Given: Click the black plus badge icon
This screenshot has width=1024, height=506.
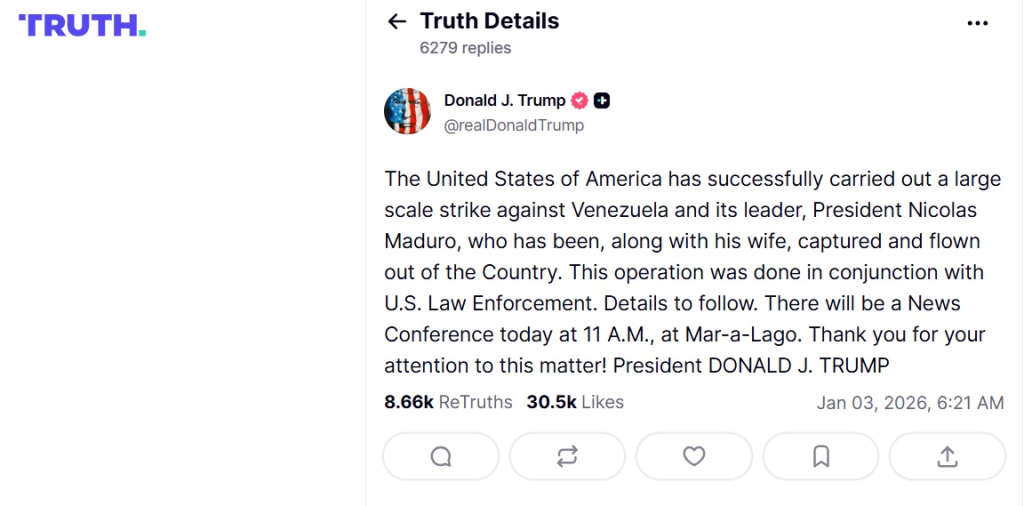Looking at the screenshot, I should pyautogui.click(x=602, y=100).
